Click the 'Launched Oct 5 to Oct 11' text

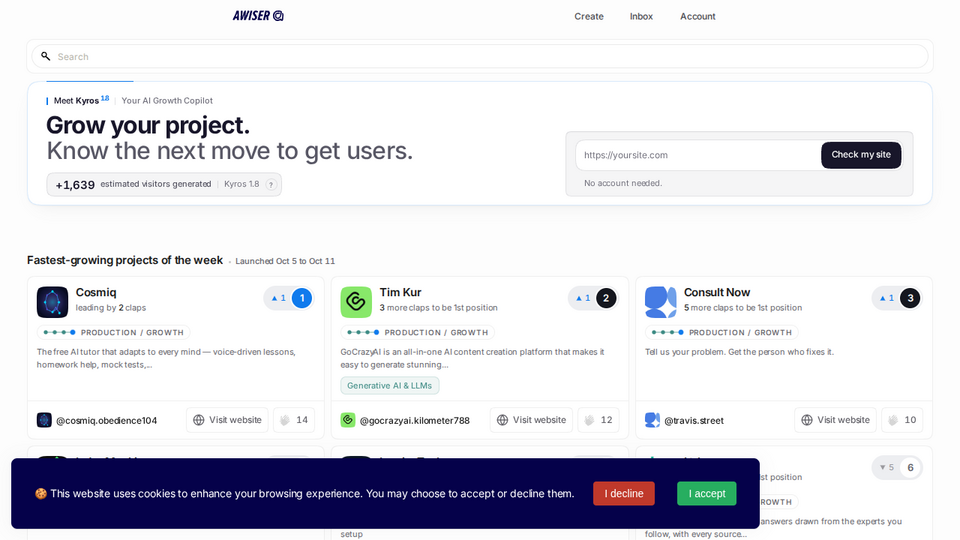(x=285, y=261)
